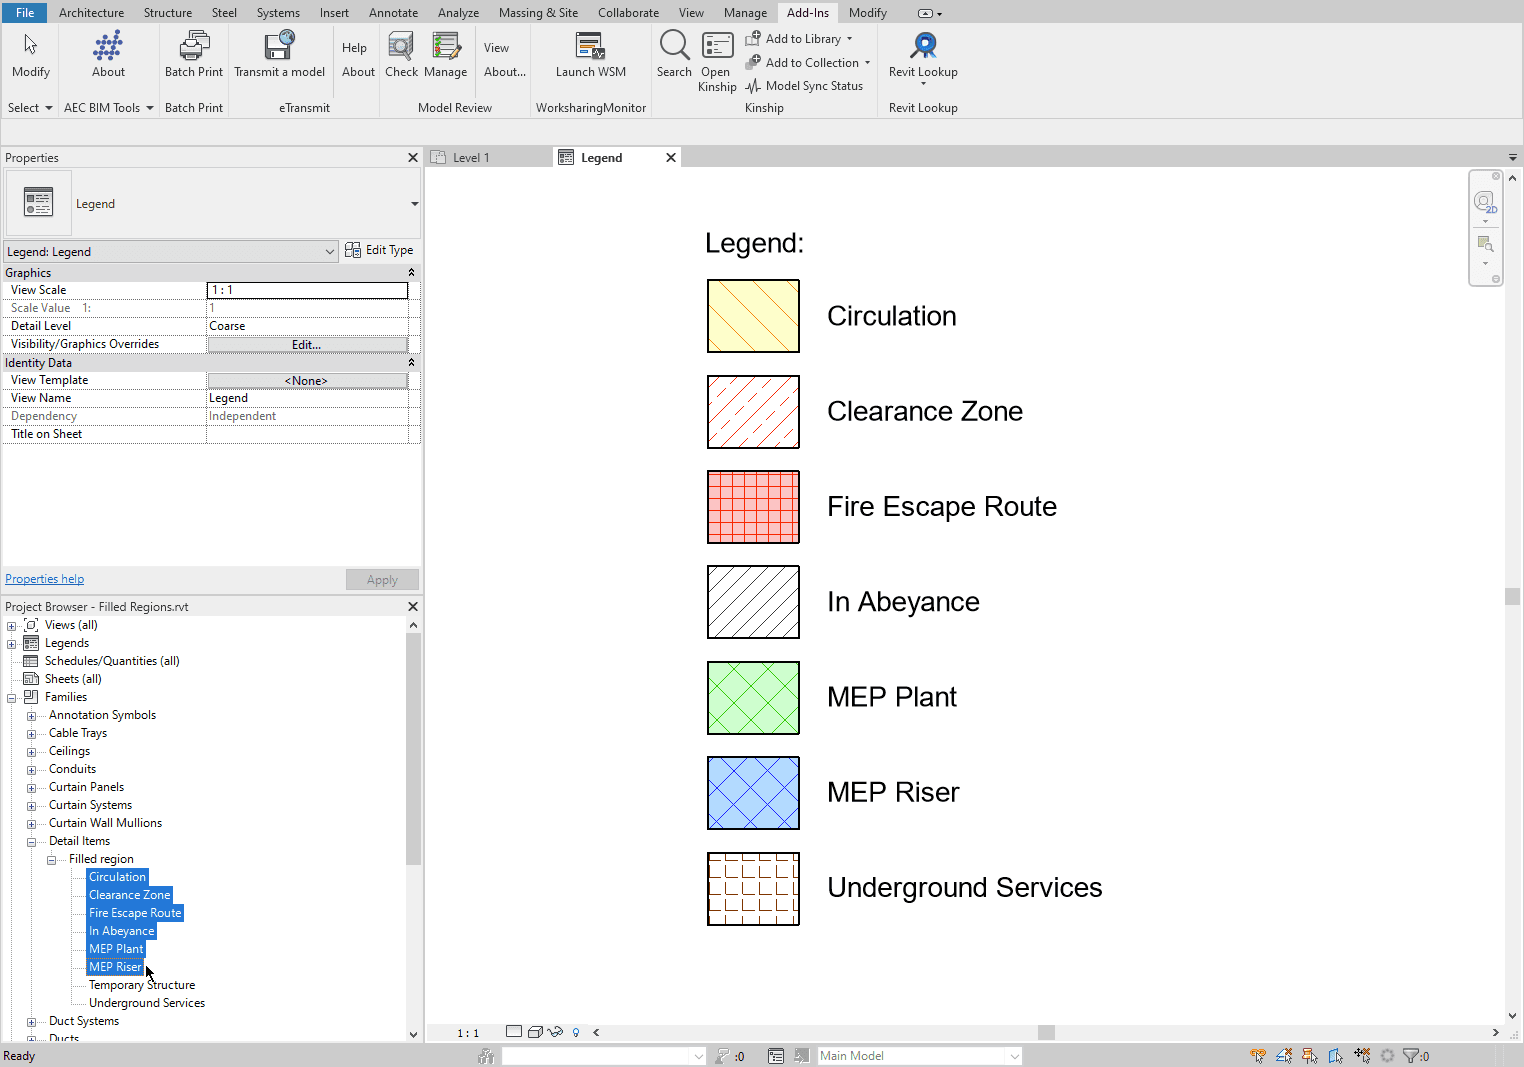This screenshot has height=1067, width=1524.
Task: Click the Edit Type button
Action: click(379, 250)
